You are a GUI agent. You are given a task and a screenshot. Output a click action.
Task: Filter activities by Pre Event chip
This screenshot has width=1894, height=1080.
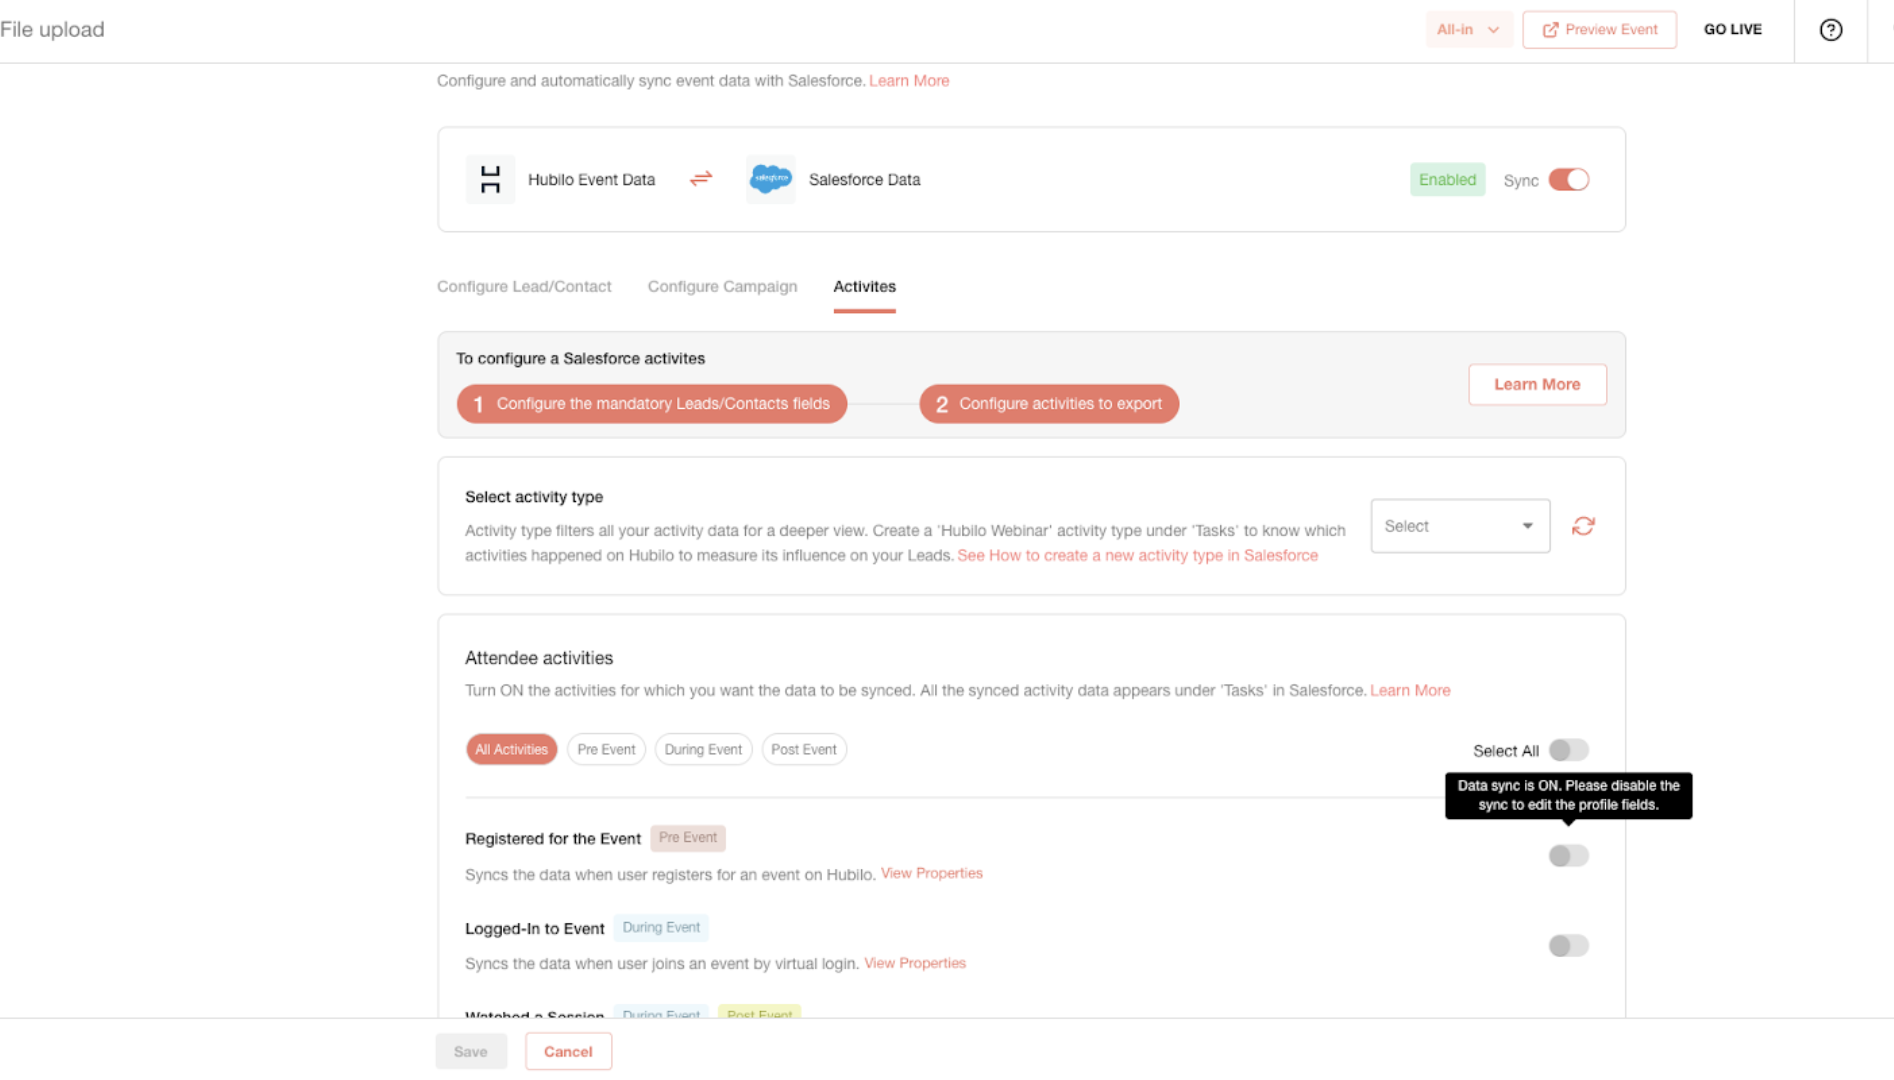click(x=606, y=749)
